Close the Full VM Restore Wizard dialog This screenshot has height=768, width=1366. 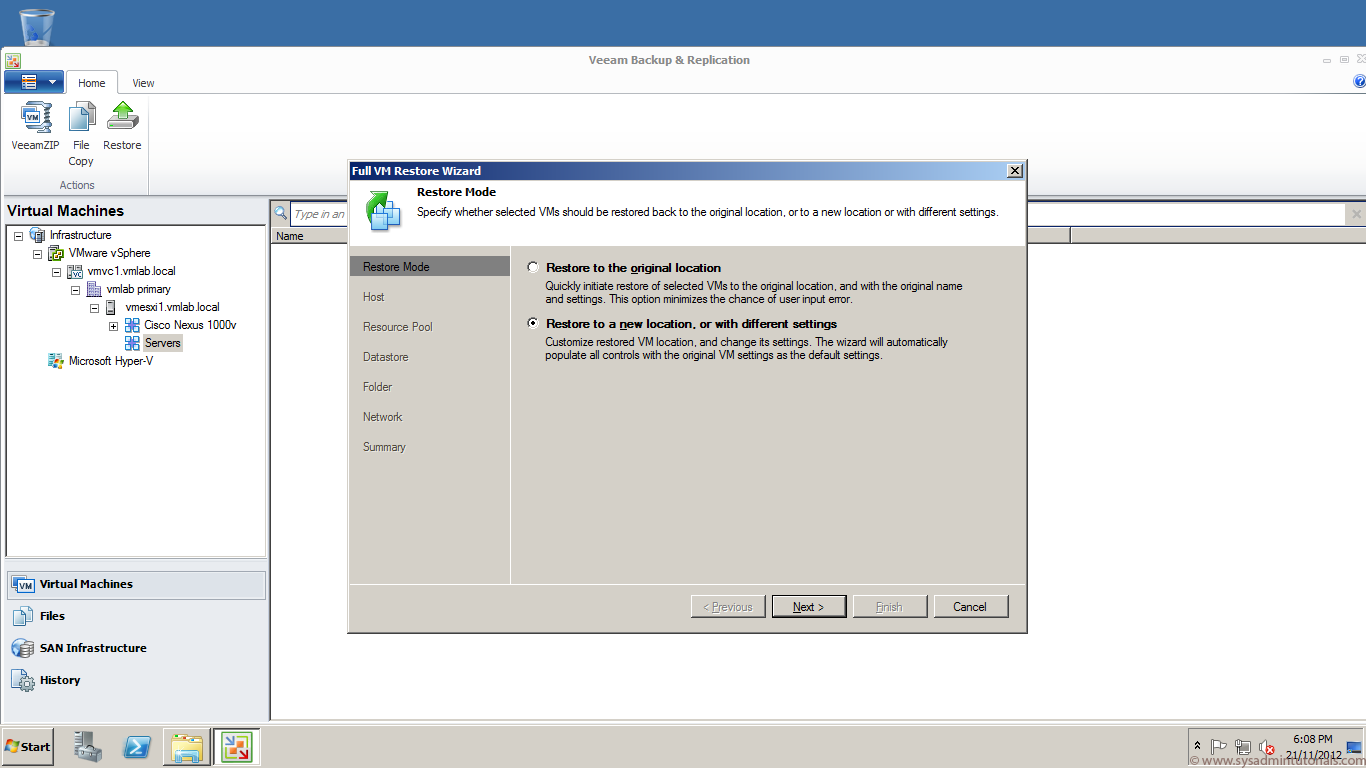[1015, 171]
